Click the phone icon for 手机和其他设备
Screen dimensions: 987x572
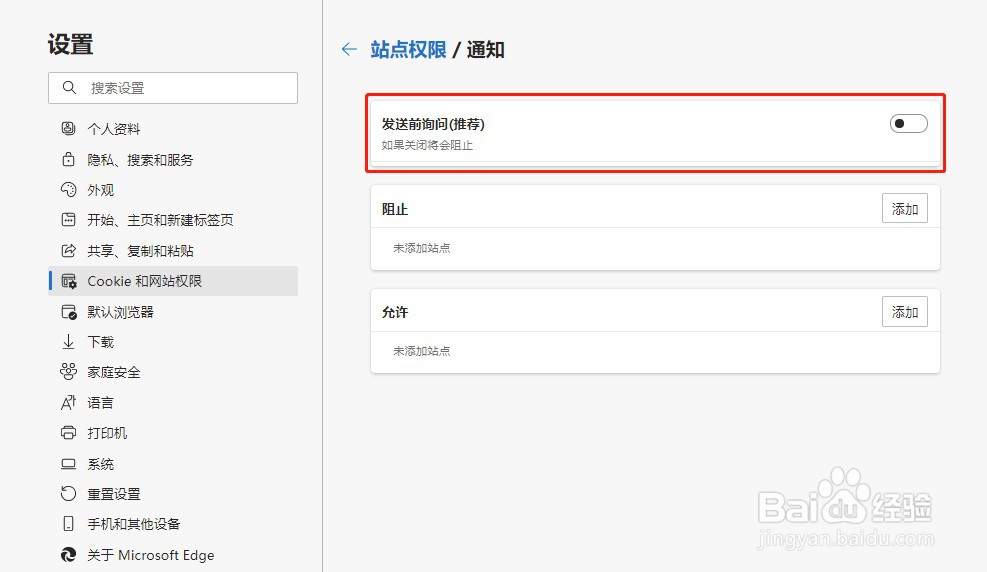(x=68, y=524)
